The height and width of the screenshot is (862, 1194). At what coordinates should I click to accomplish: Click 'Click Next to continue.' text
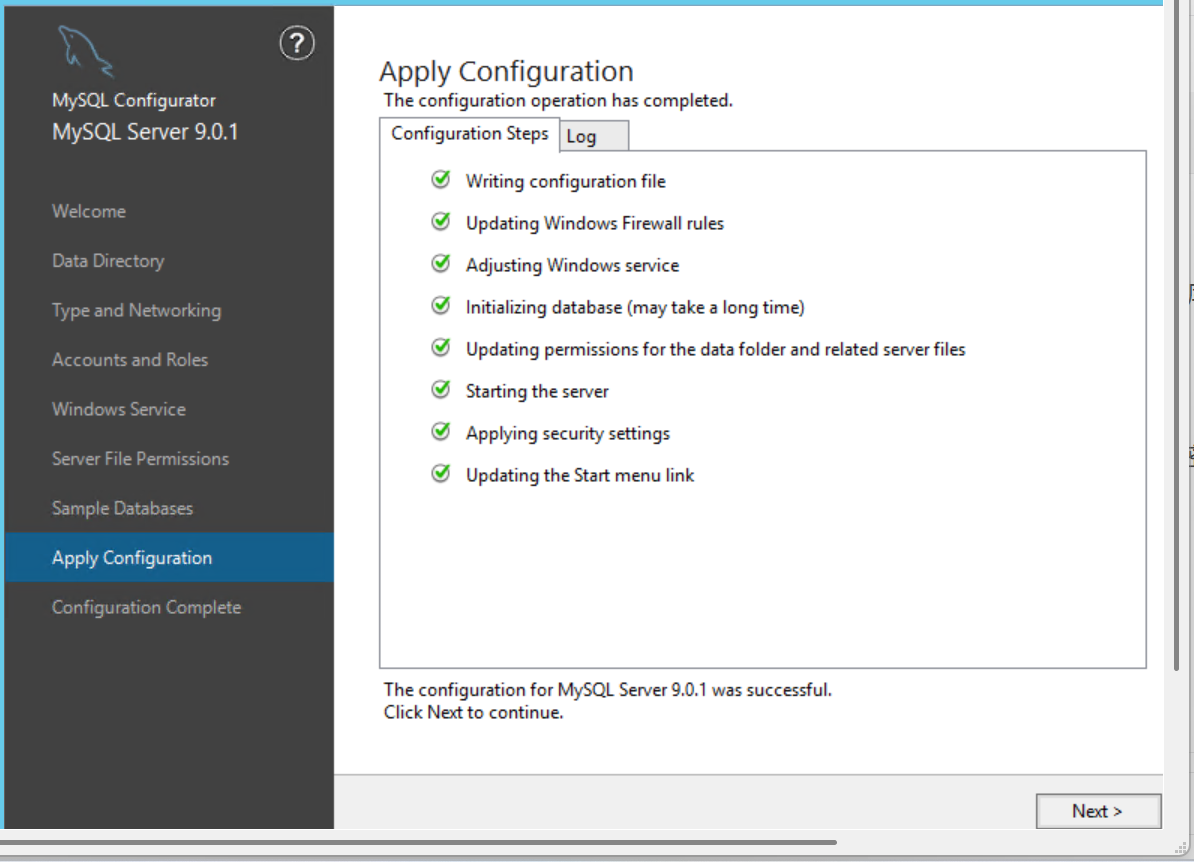click(x=474, y=712)
